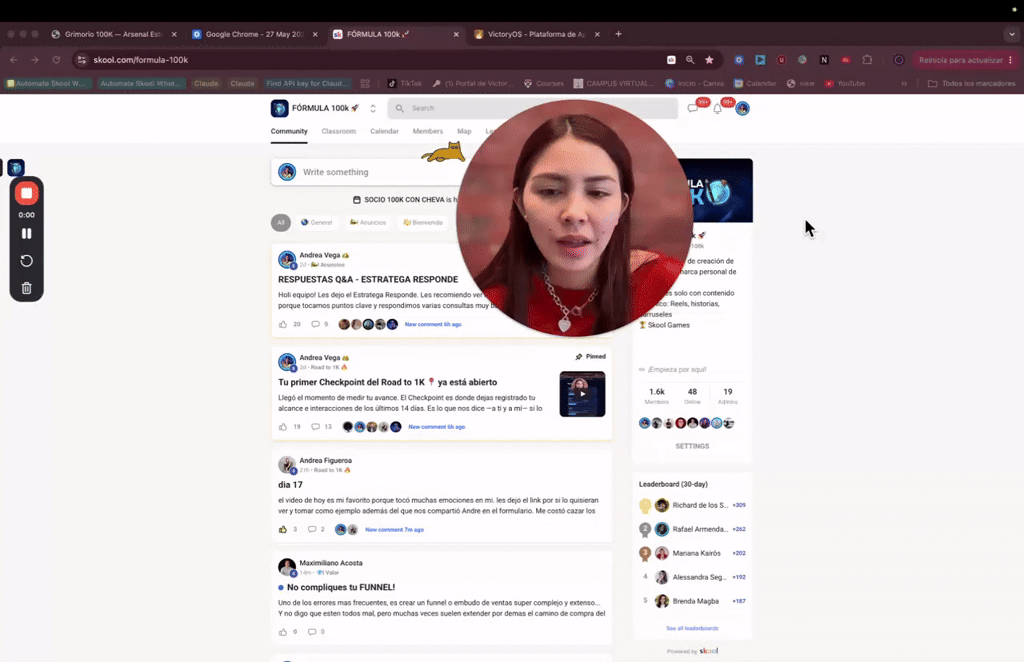Play the Checkpoint post video thumbnail
1024x662 pixels.
click(x=583, y=394)
